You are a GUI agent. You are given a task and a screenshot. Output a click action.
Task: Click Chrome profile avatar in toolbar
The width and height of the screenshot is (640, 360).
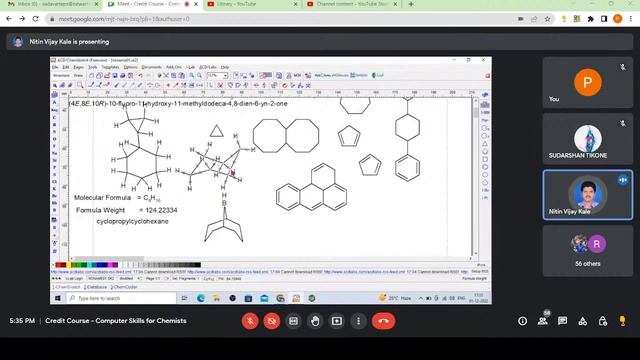click(618, 19)
